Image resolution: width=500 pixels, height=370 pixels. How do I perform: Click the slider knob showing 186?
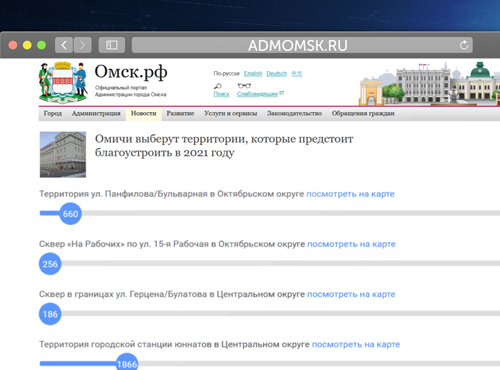(50, 314)
